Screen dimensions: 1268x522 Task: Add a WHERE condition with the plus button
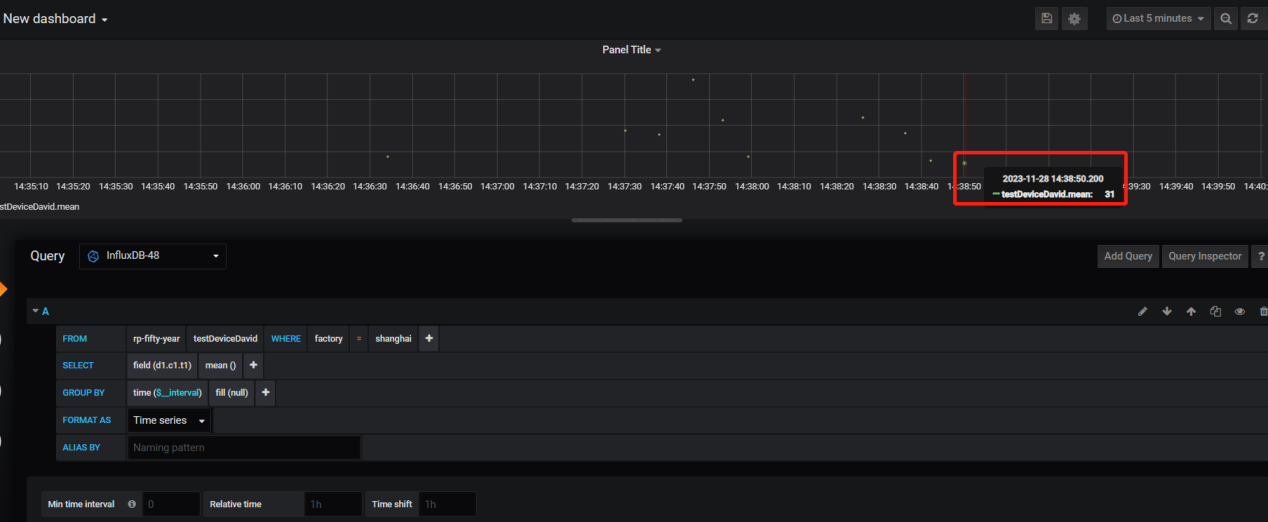(429, 339)
